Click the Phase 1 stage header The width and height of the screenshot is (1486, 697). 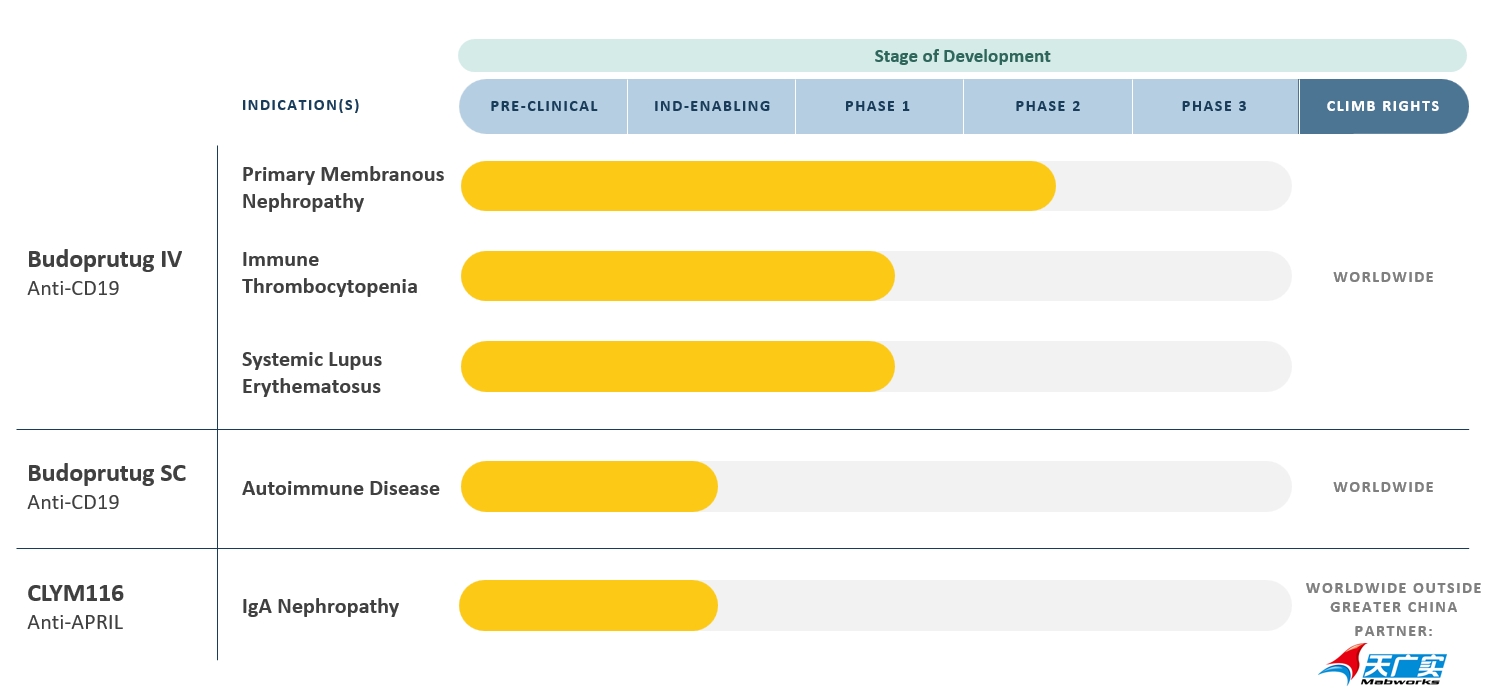point(879,106)
